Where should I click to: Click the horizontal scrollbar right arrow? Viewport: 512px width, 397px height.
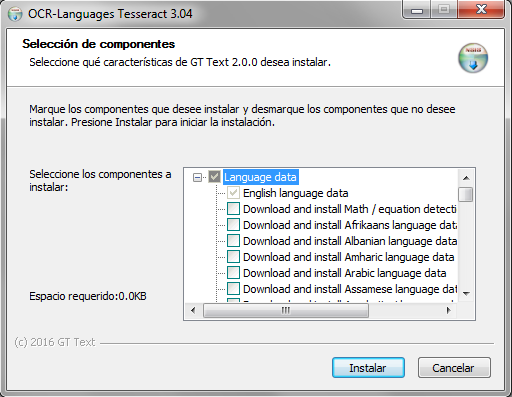point(449,310)
